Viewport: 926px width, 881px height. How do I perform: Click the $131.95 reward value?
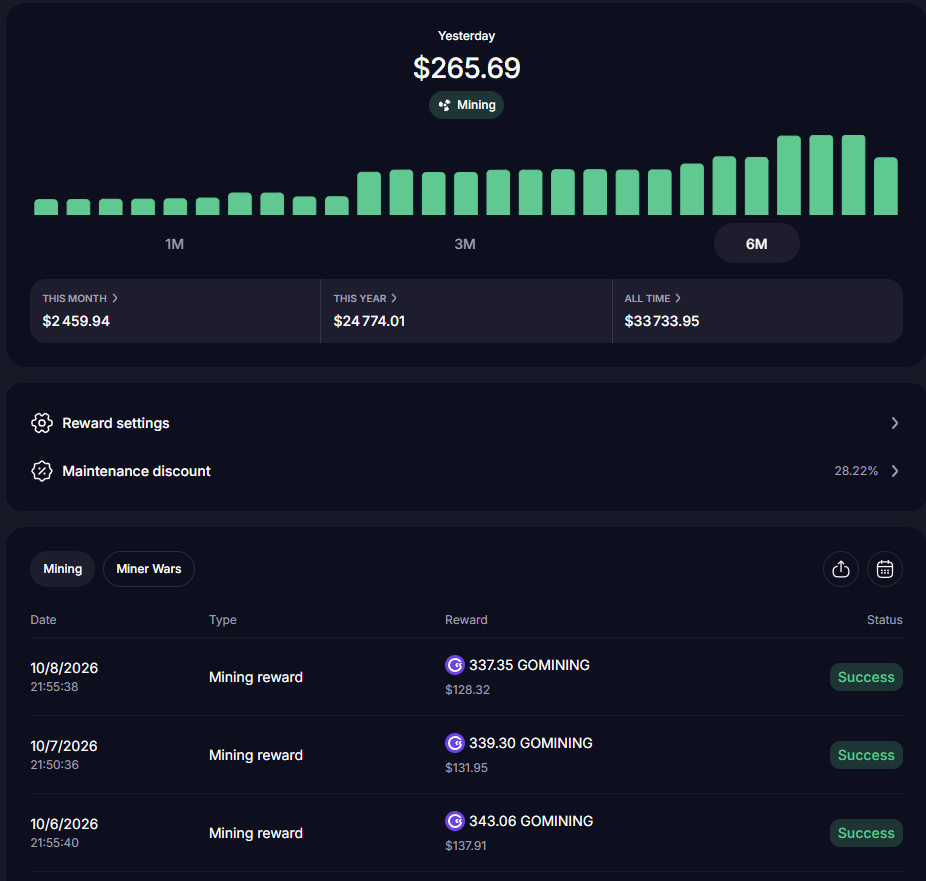[x=466, y=768]
